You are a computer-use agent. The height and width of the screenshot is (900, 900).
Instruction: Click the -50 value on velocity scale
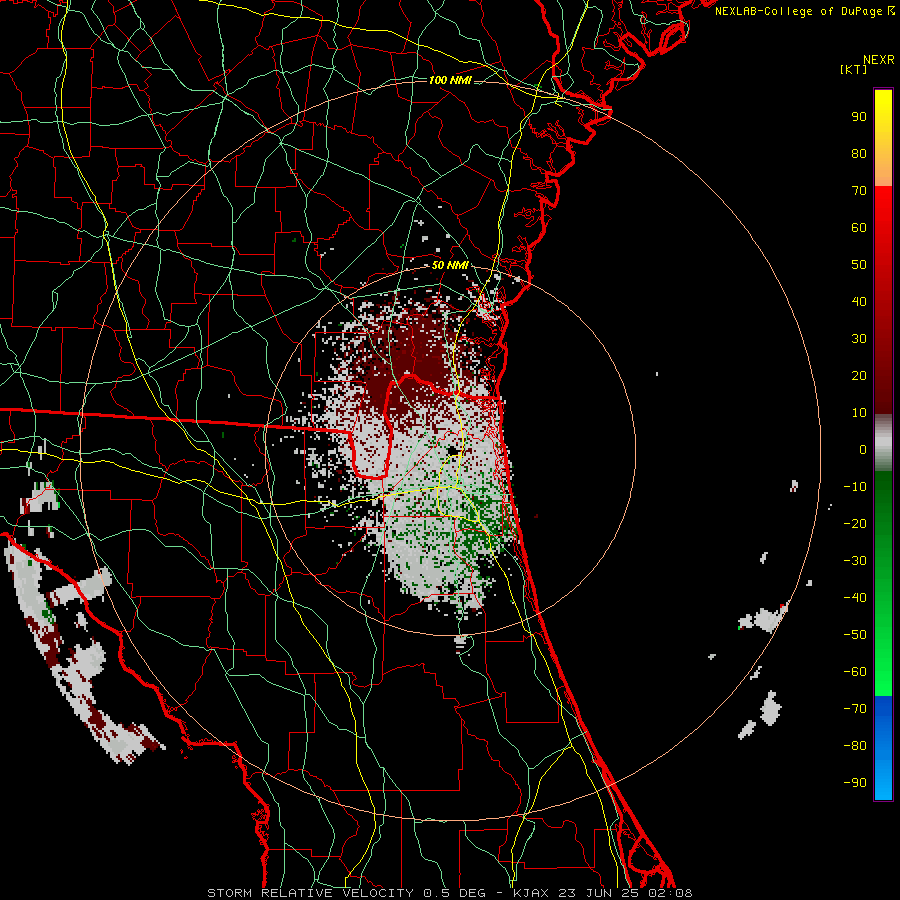tap(855, 635)
